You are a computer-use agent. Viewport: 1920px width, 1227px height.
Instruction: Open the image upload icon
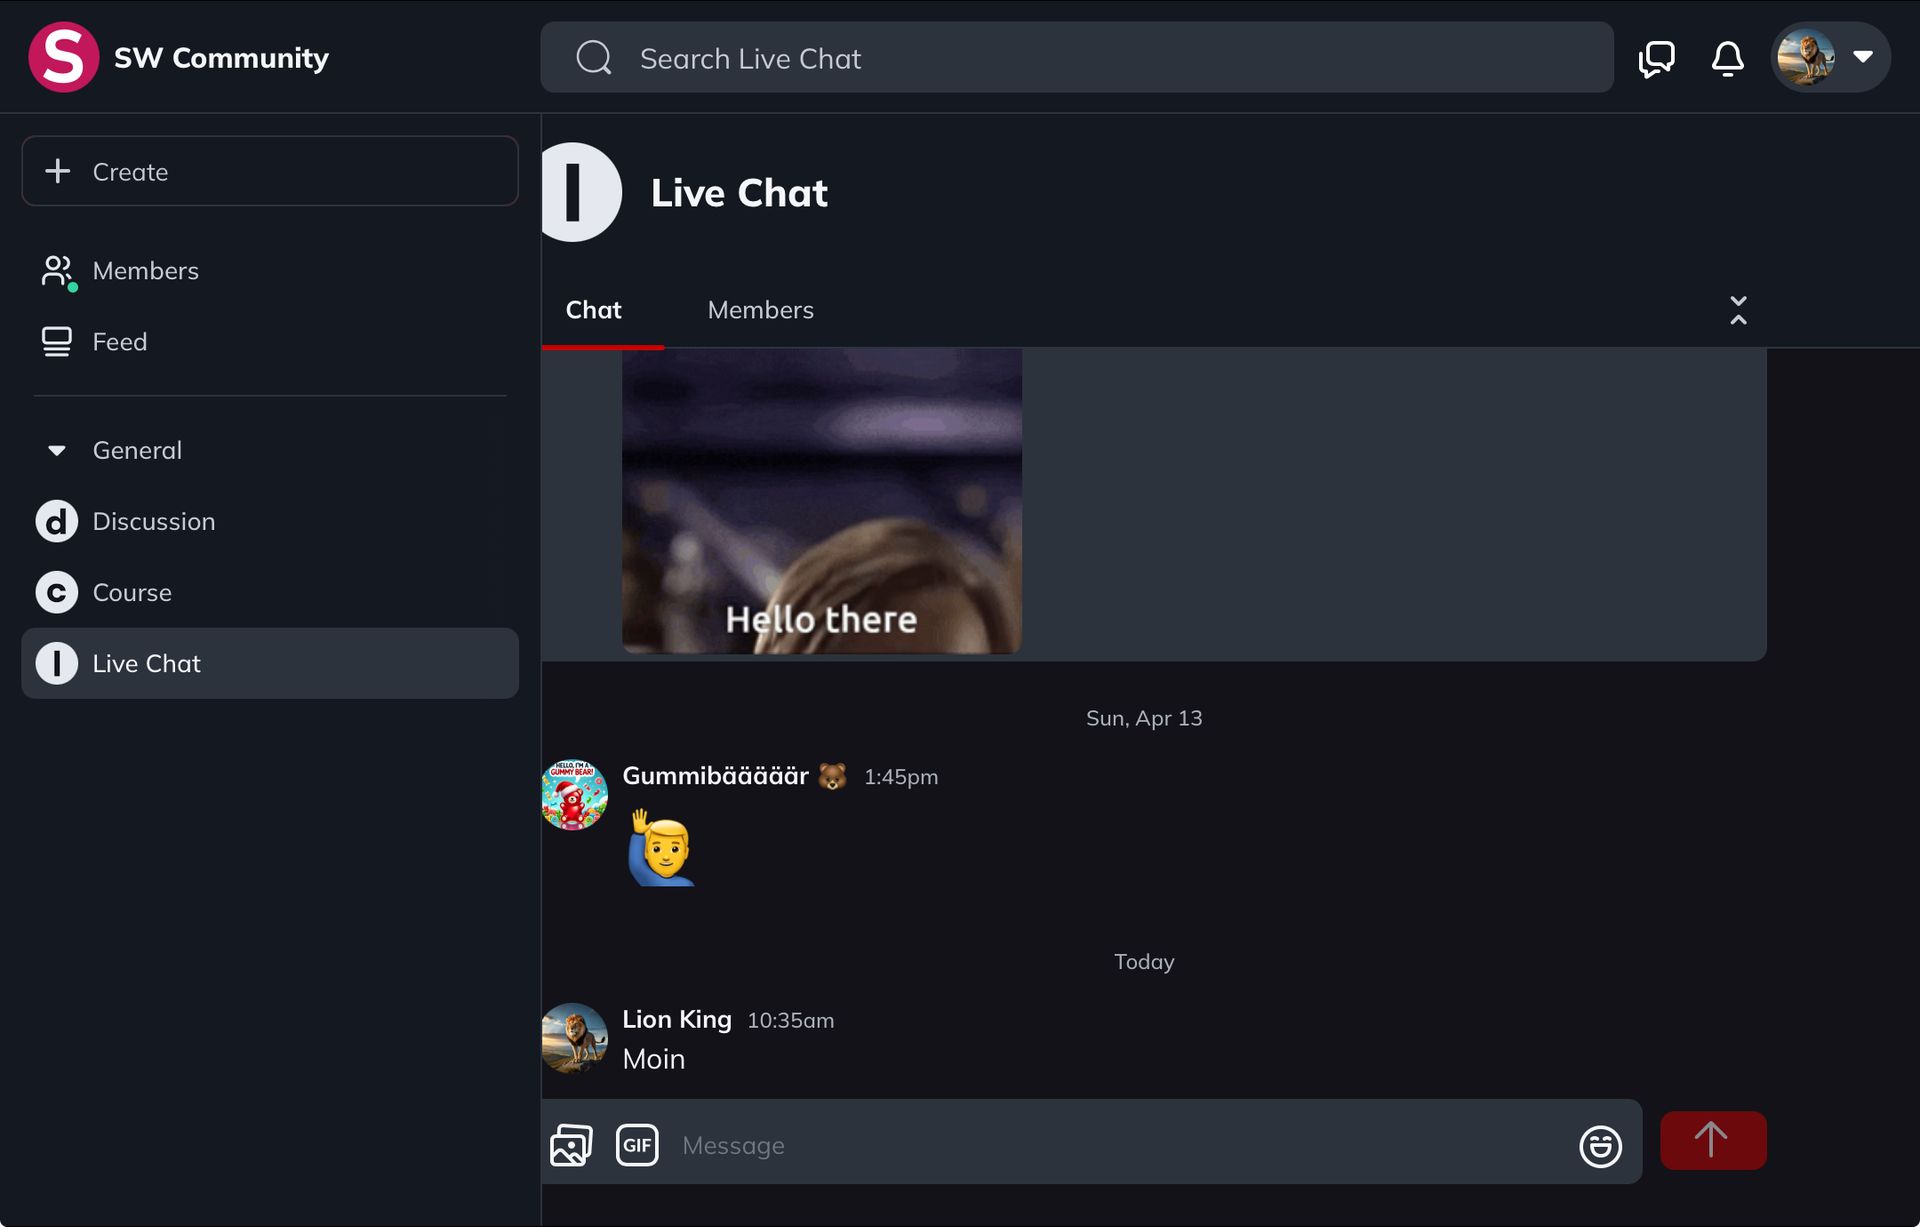coord(571,1145)
